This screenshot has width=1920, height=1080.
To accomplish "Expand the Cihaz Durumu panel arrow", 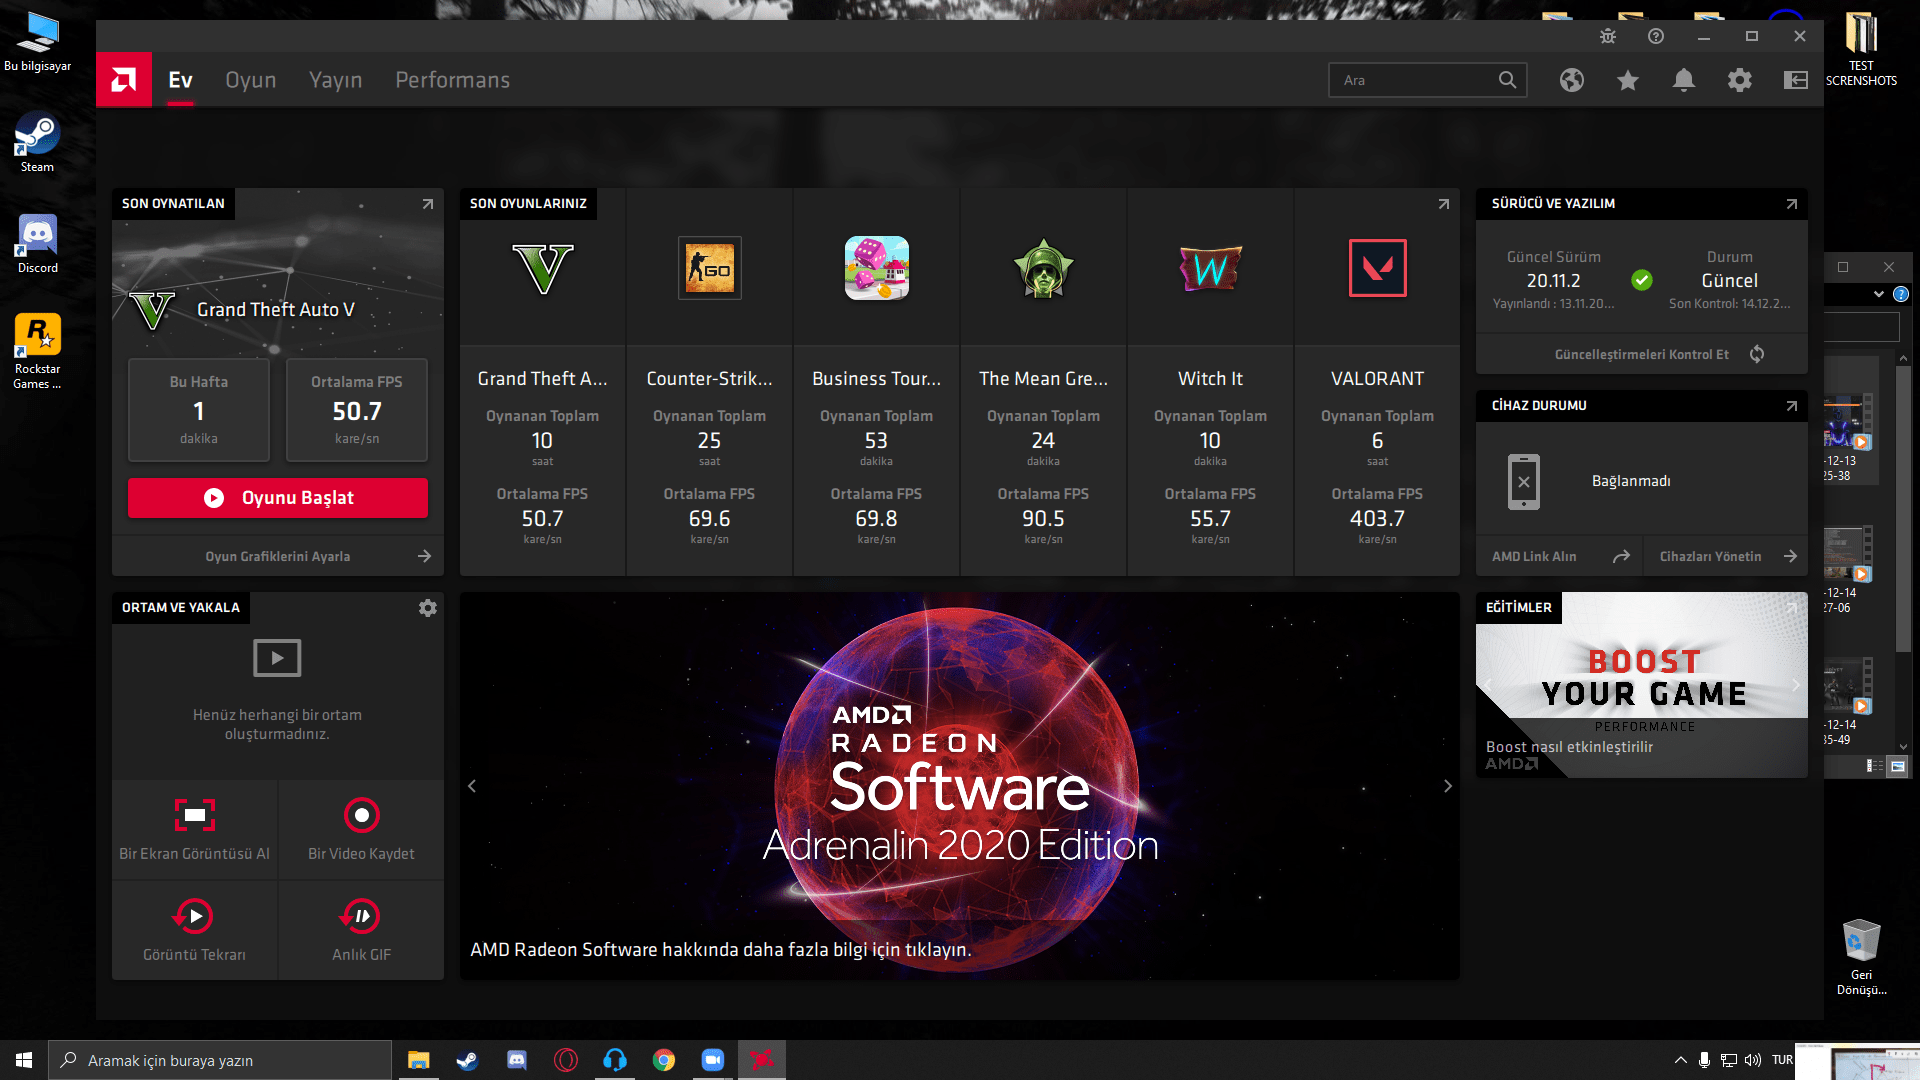I will tap(1791, 406).
